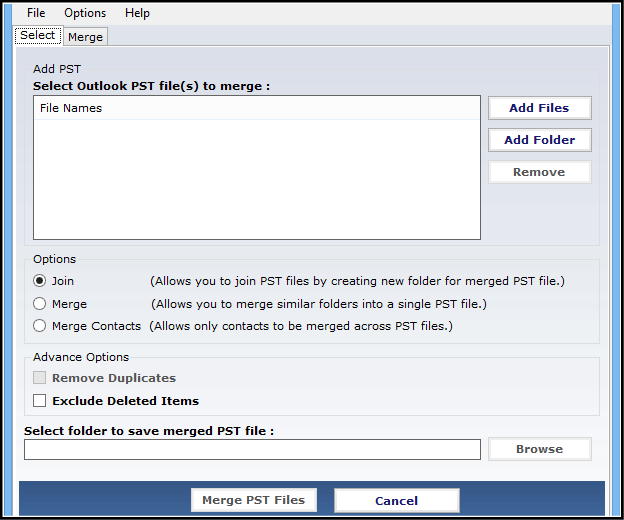Viewport: 624px width, 520px height.
Task: Click the Cancel button
Action: coord(396,501)
